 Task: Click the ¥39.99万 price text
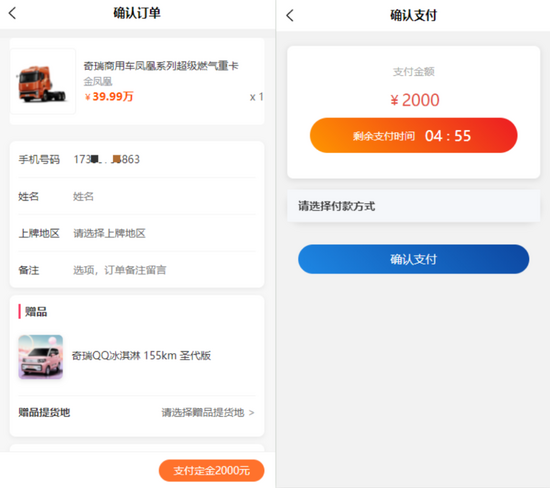click(x=109, y=96)
